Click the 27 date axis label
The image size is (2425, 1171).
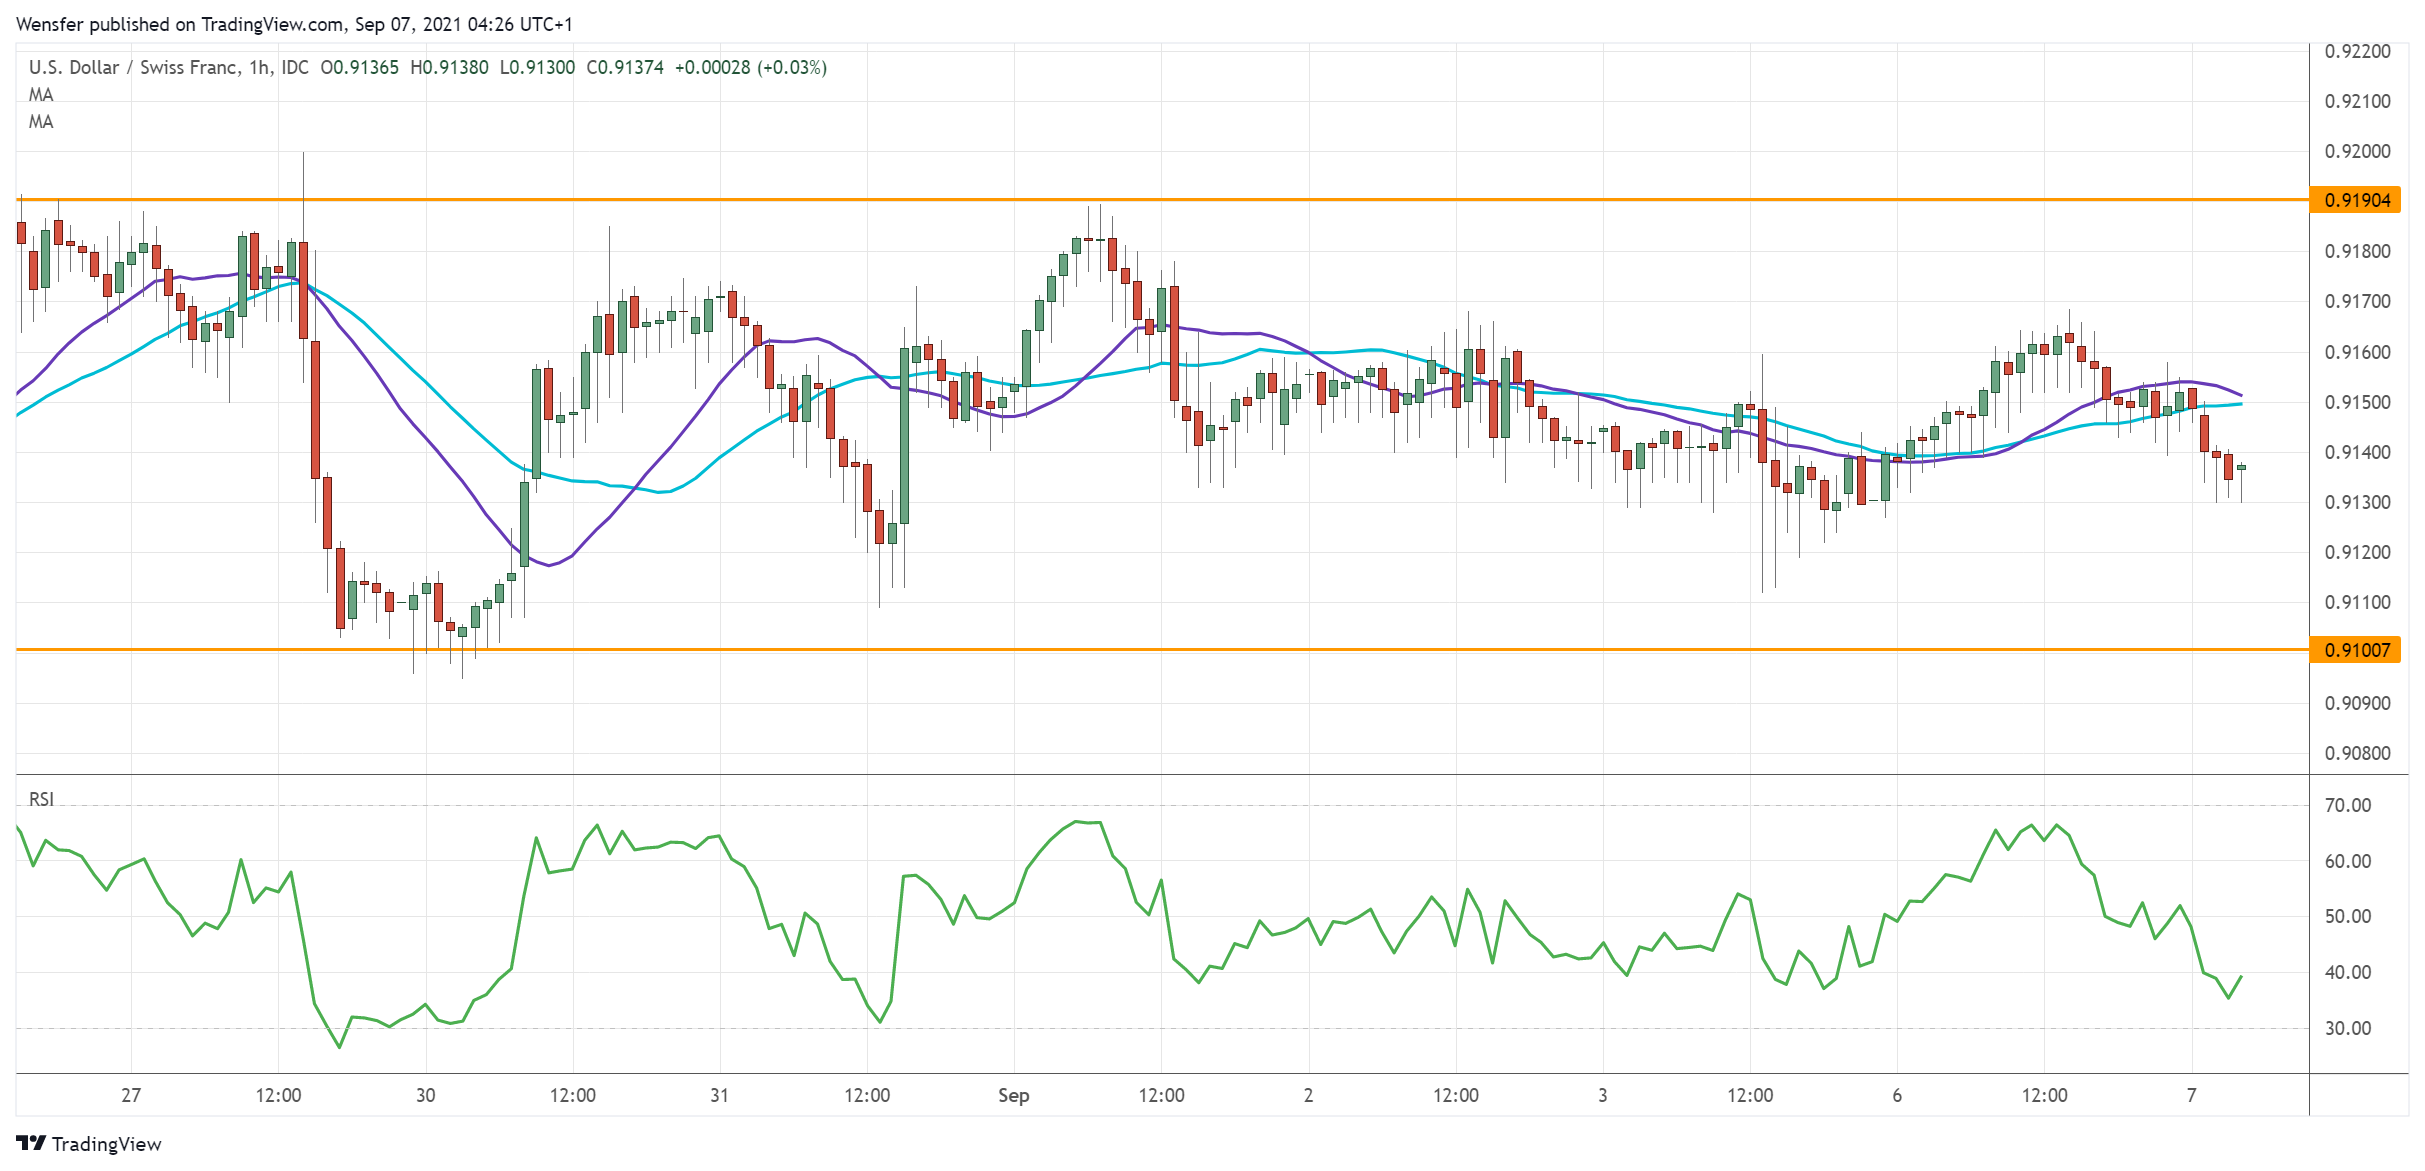click(131, 1095)
